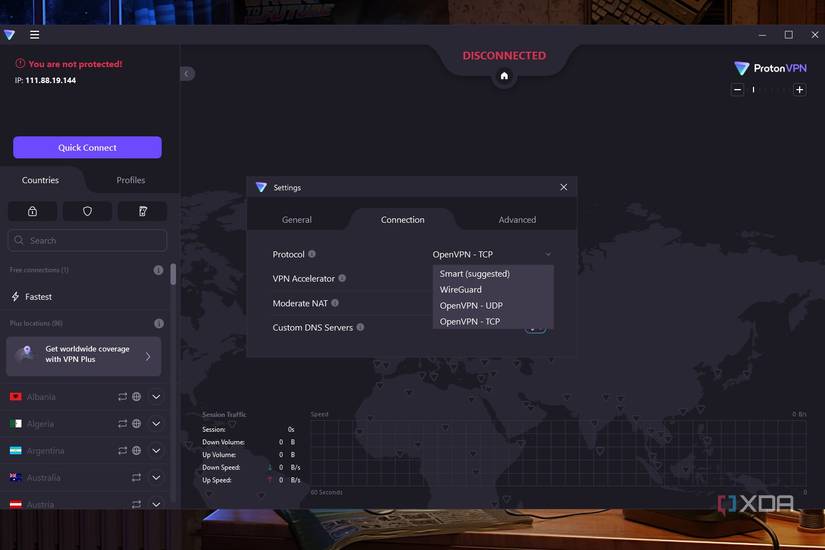
Task: Expand Austria server list
Action: pyautogui.click(x=156, y=504)
